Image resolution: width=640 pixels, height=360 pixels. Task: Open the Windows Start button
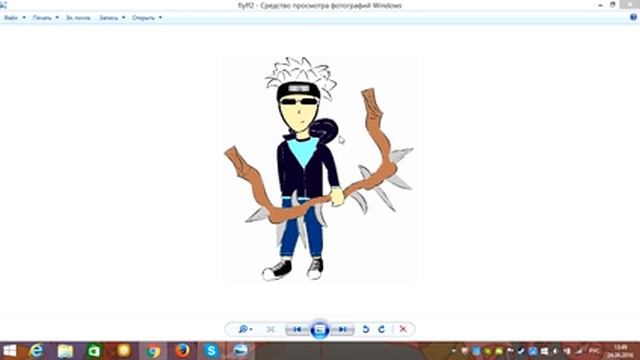9,351
